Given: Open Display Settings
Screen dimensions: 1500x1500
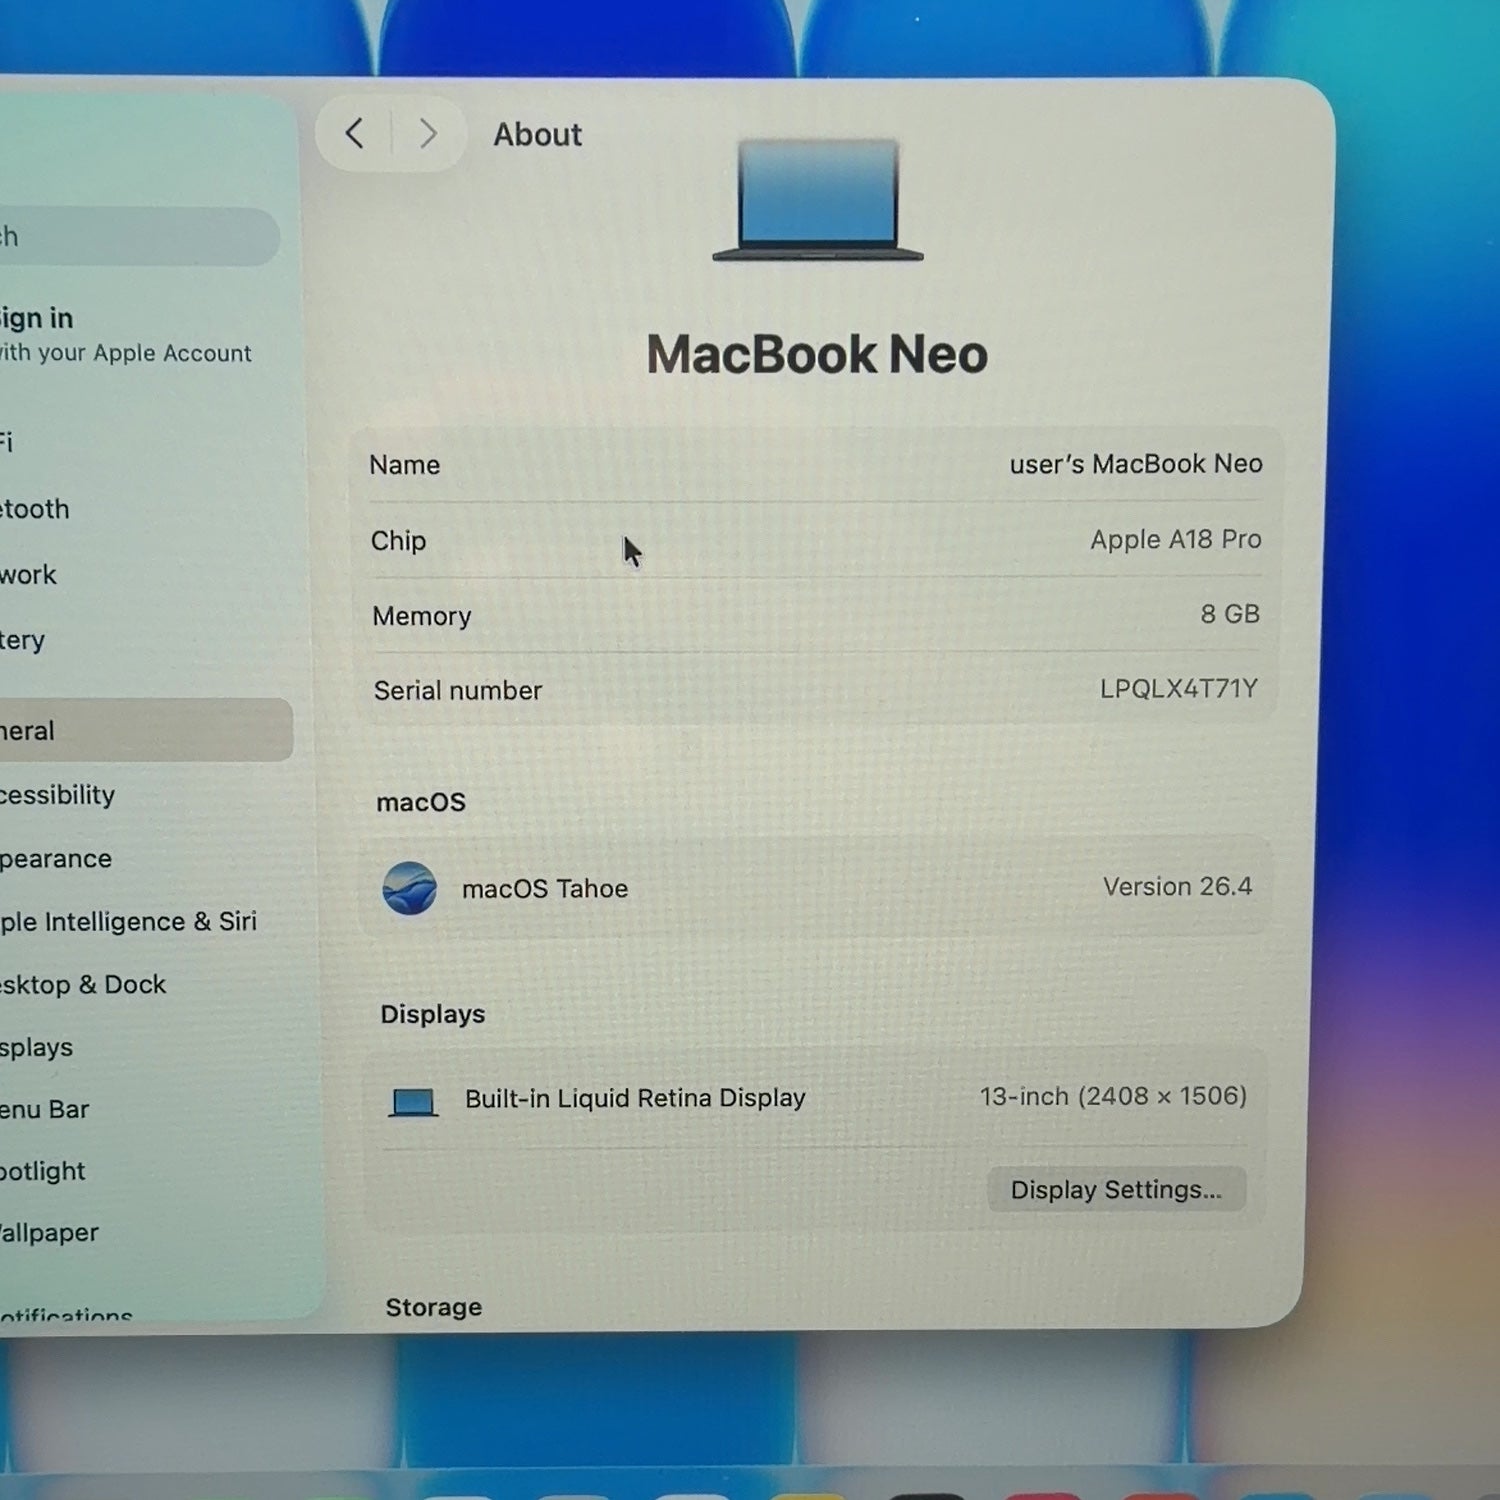Looking at the screenshot, I should [1116, 1189].
